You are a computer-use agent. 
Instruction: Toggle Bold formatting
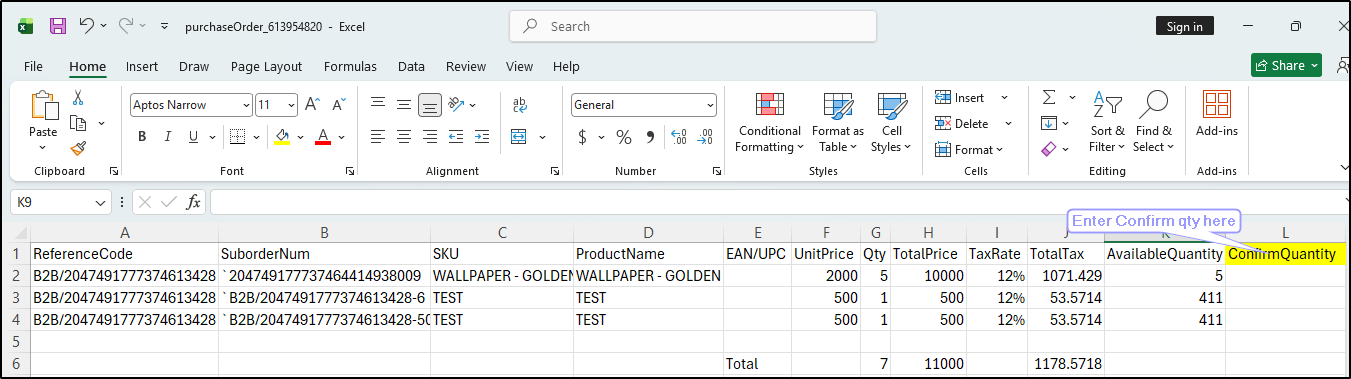coord(142,137)
